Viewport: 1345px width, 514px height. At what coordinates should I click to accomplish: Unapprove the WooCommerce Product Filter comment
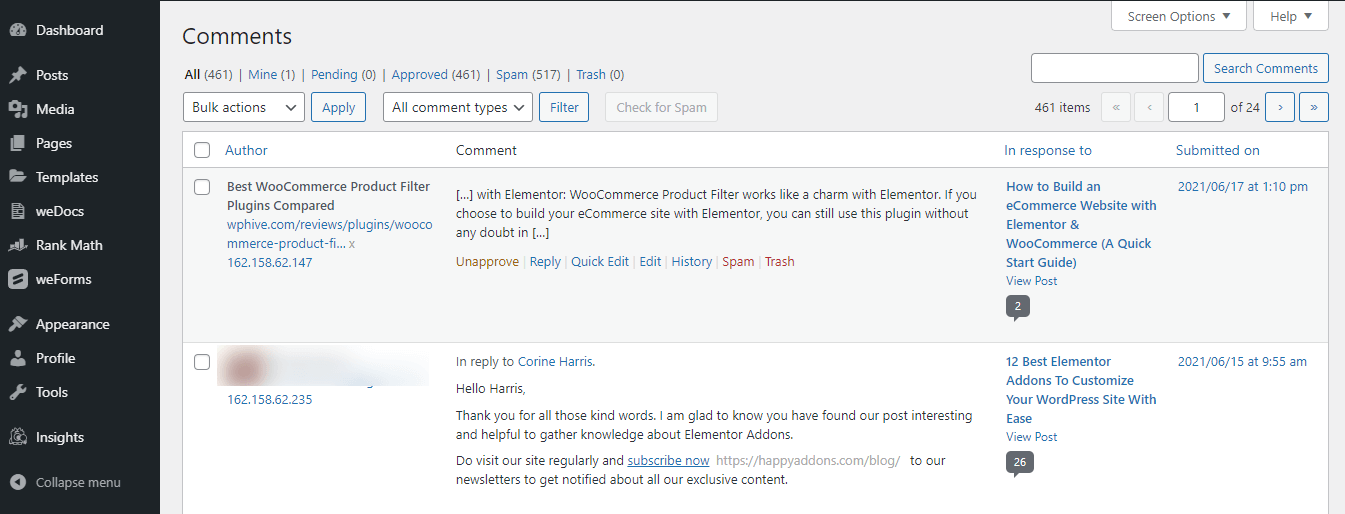487,261
